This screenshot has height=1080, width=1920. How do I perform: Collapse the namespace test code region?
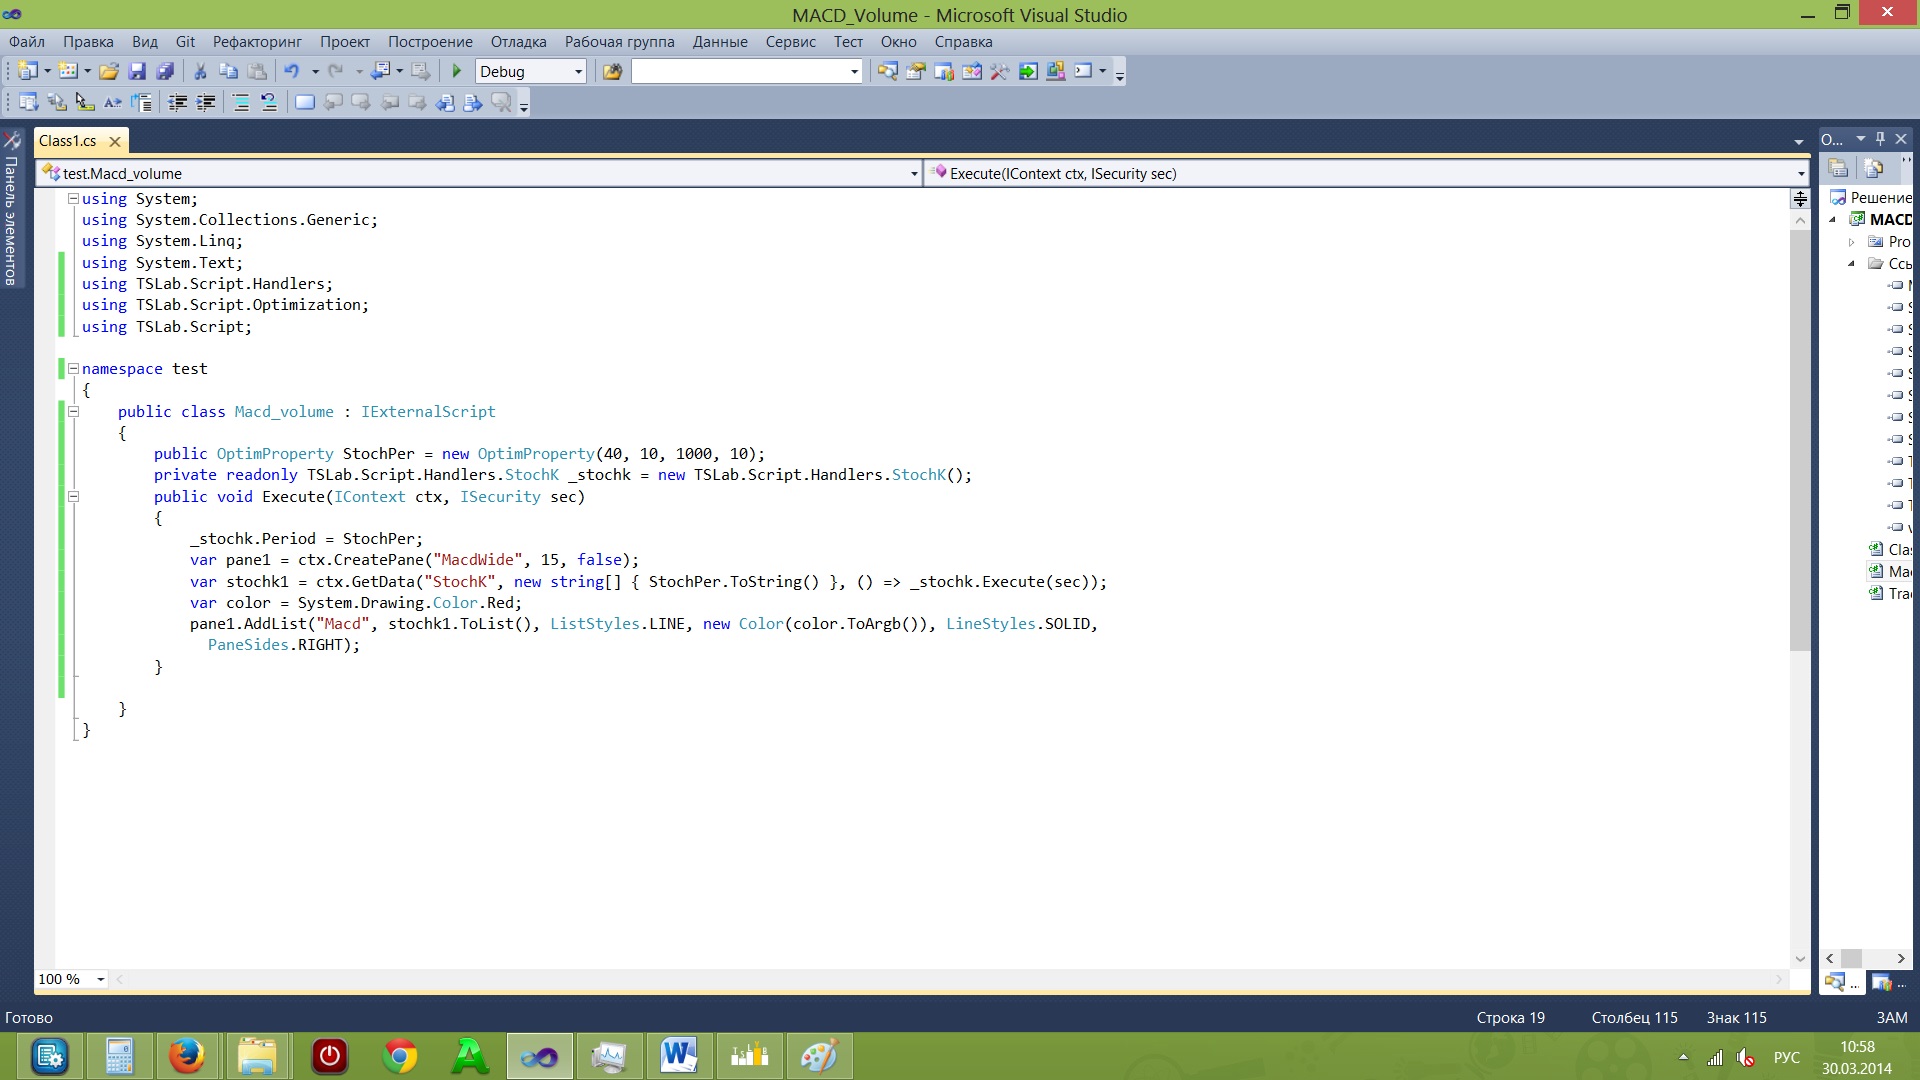[x=73, y=369]
